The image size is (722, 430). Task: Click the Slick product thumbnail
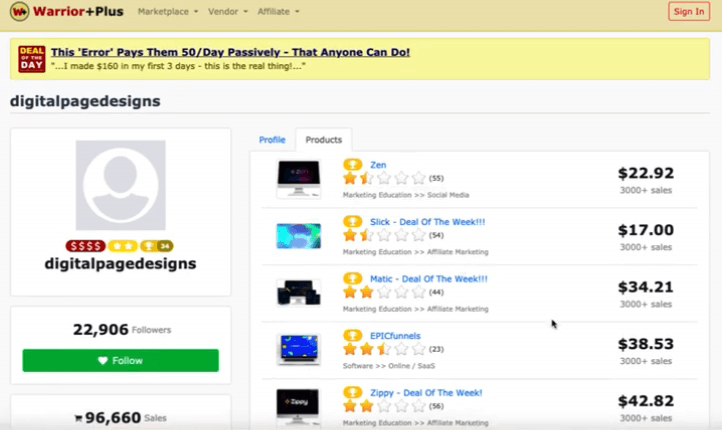pos(298,236)
